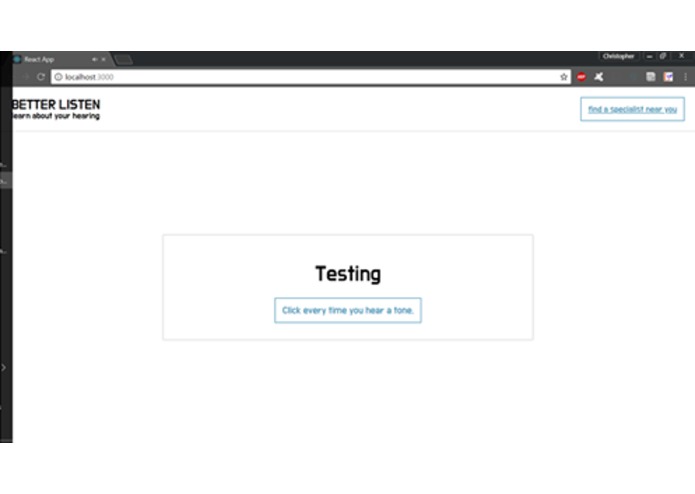This screenshot has height=494, width=695.
Task: View site information icon beside localhost
Action: click(x=58, y=77)
